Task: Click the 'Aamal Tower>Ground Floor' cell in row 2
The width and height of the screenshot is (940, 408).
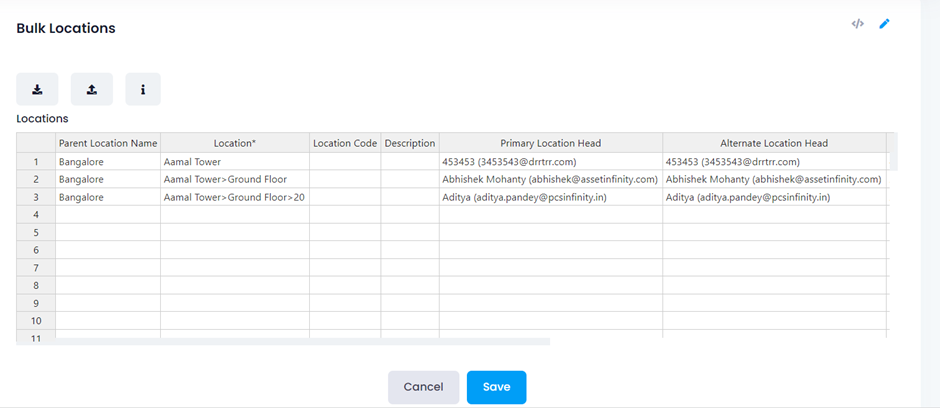Action: pyautogui.click(x=235, y=179)
